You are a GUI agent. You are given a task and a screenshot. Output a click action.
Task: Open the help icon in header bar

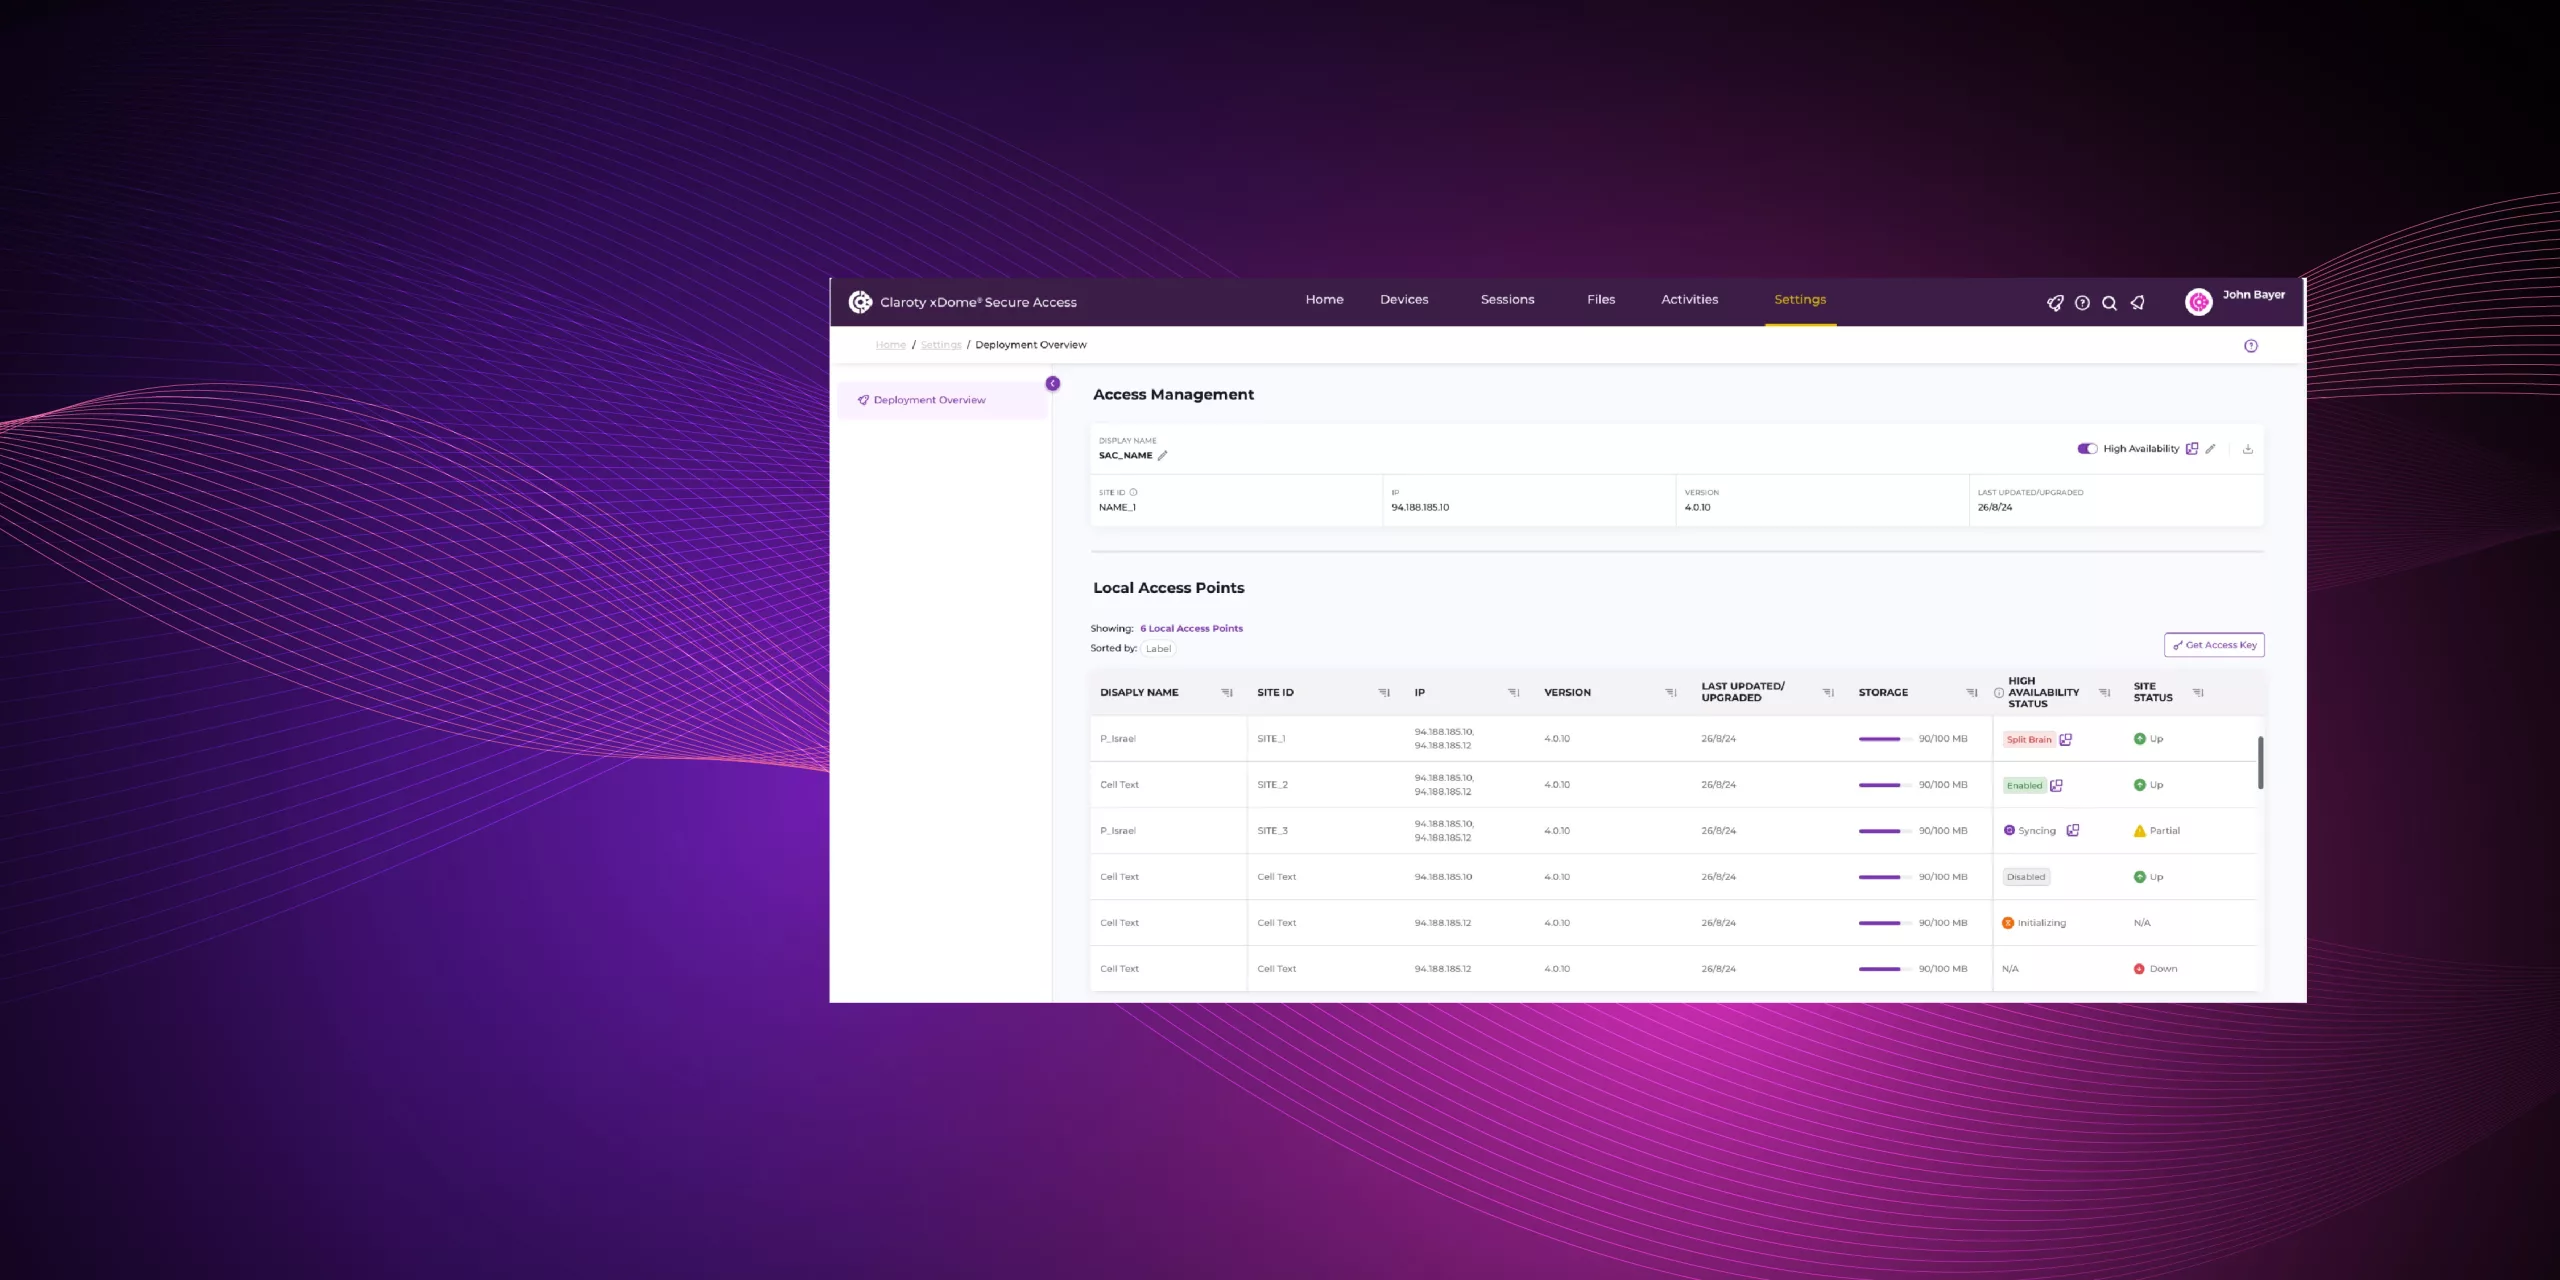click(2082, 303)
